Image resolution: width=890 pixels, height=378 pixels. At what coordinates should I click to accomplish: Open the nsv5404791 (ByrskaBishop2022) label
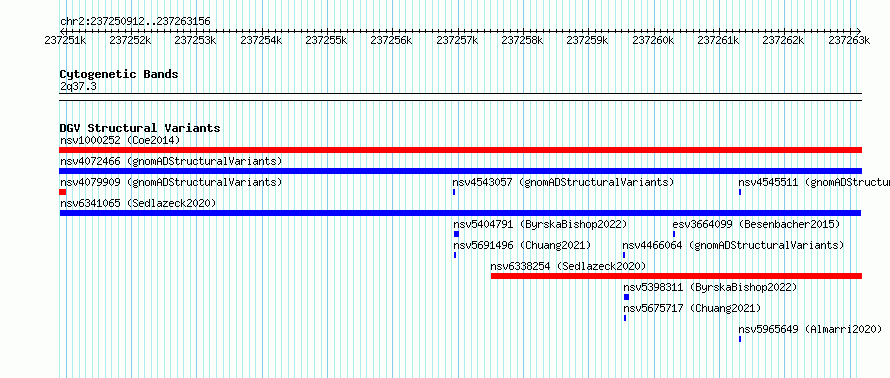click(540, 224)
